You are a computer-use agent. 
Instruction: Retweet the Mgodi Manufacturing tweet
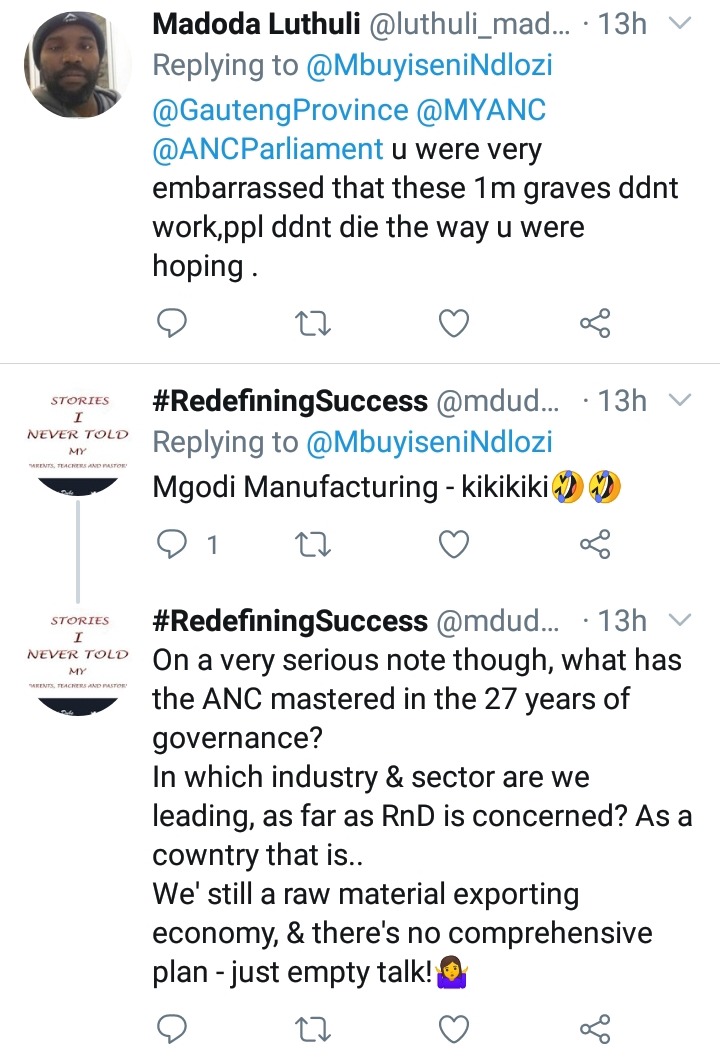313,544
